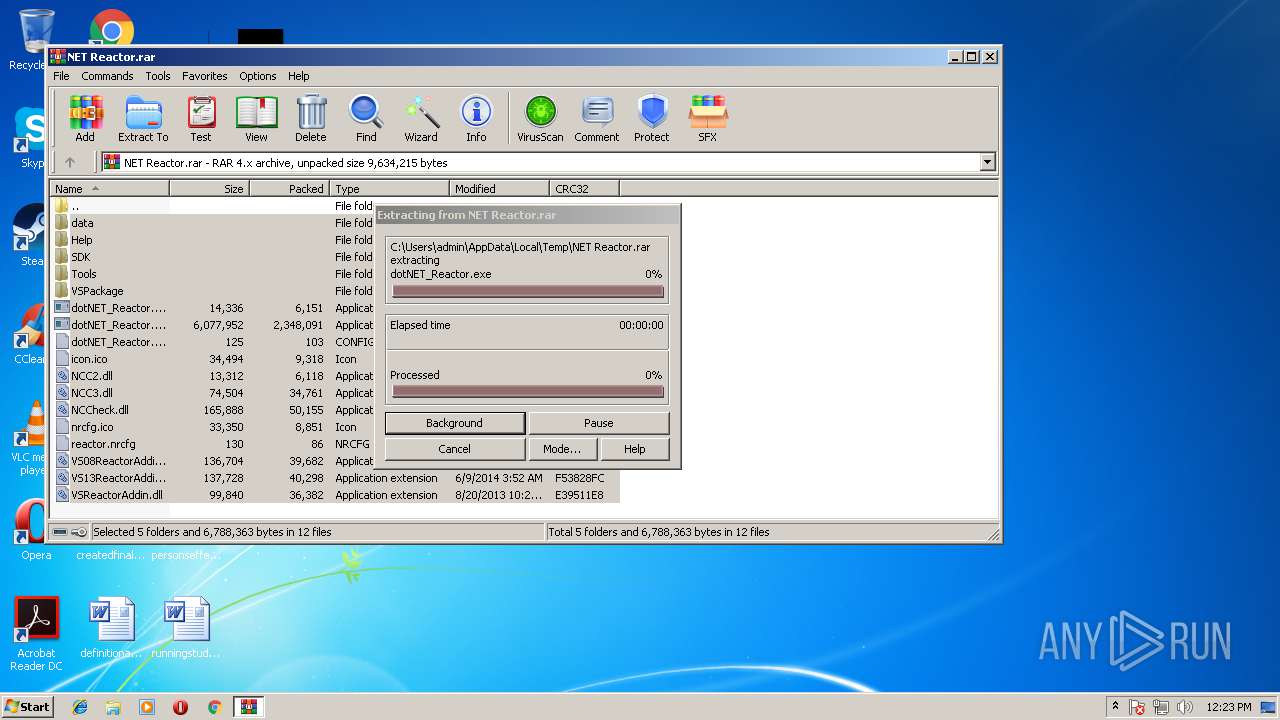
Task: Click the Test archive icon
Action: [x=201, y=119]
